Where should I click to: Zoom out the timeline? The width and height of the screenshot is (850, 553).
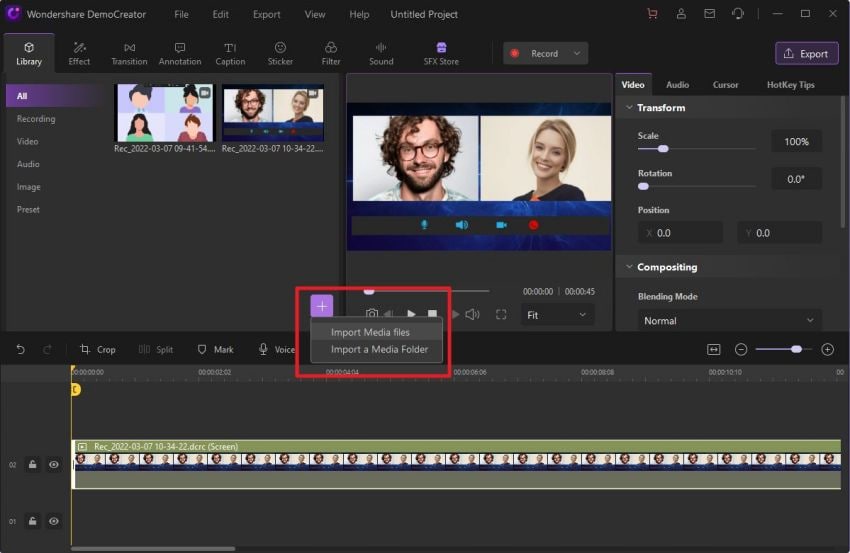point(740,350)
